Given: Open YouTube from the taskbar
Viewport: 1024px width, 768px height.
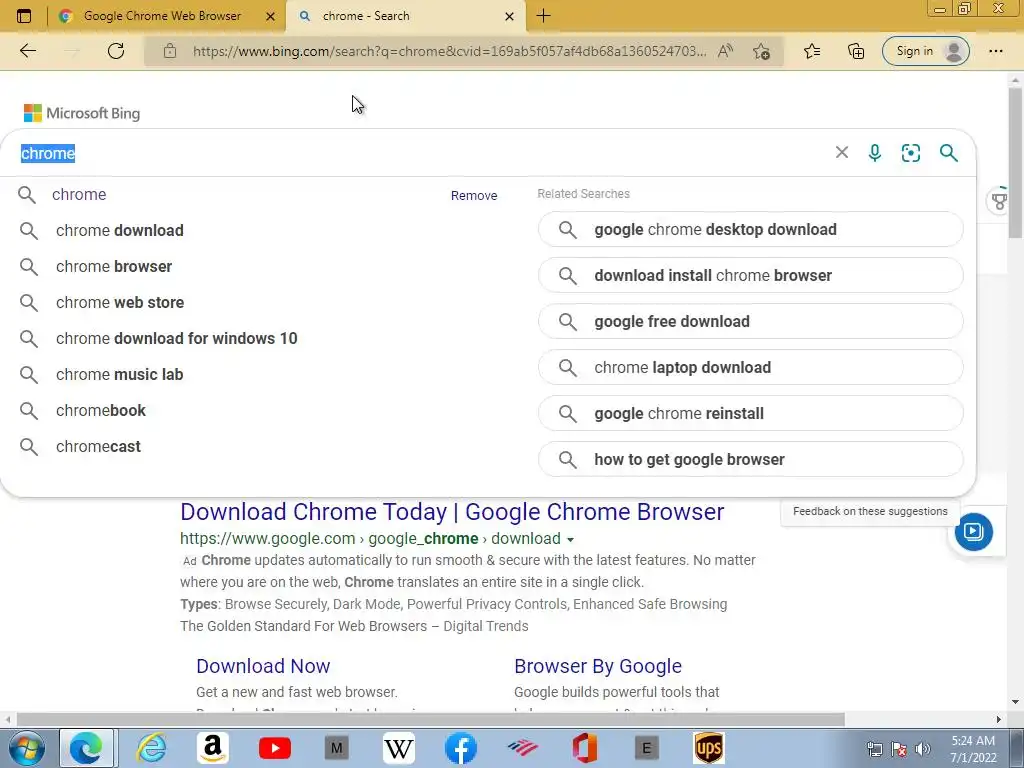Looking at the screenshot, I should 274,748.
